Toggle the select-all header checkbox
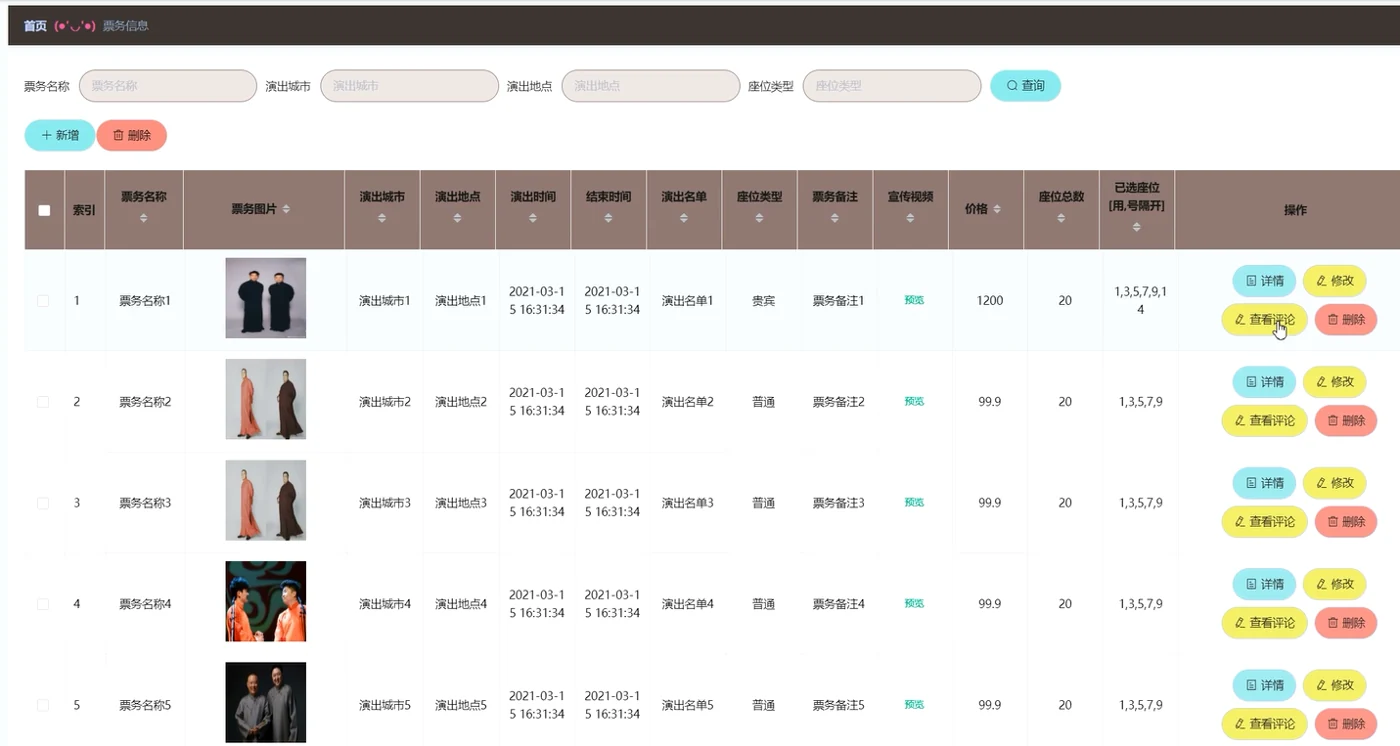The image size is (1400, 746). click(44, 210)
